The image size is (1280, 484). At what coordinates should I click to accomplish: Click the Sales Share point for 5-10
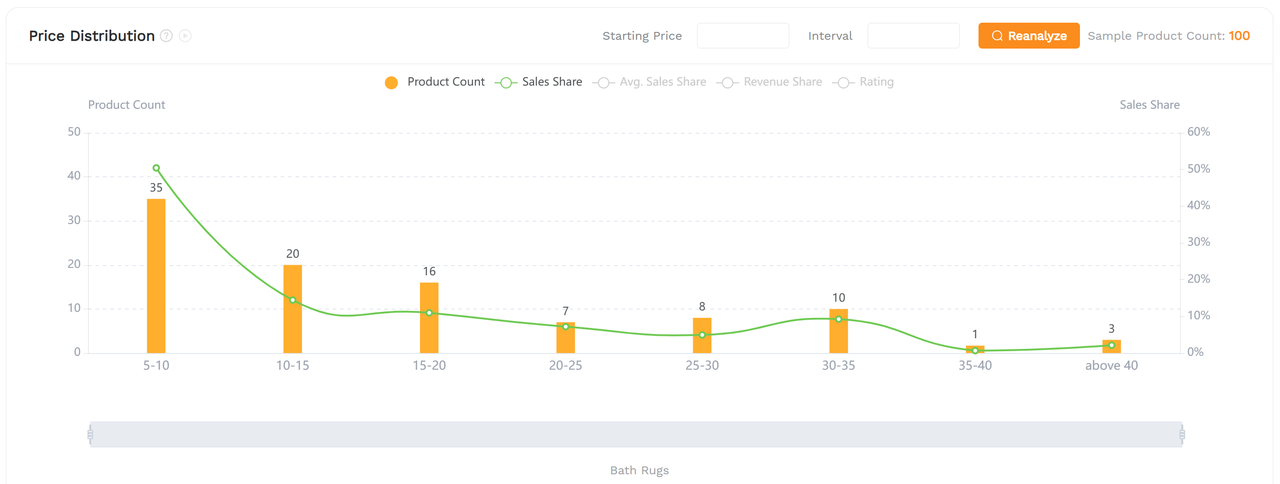tap(156, 168)
